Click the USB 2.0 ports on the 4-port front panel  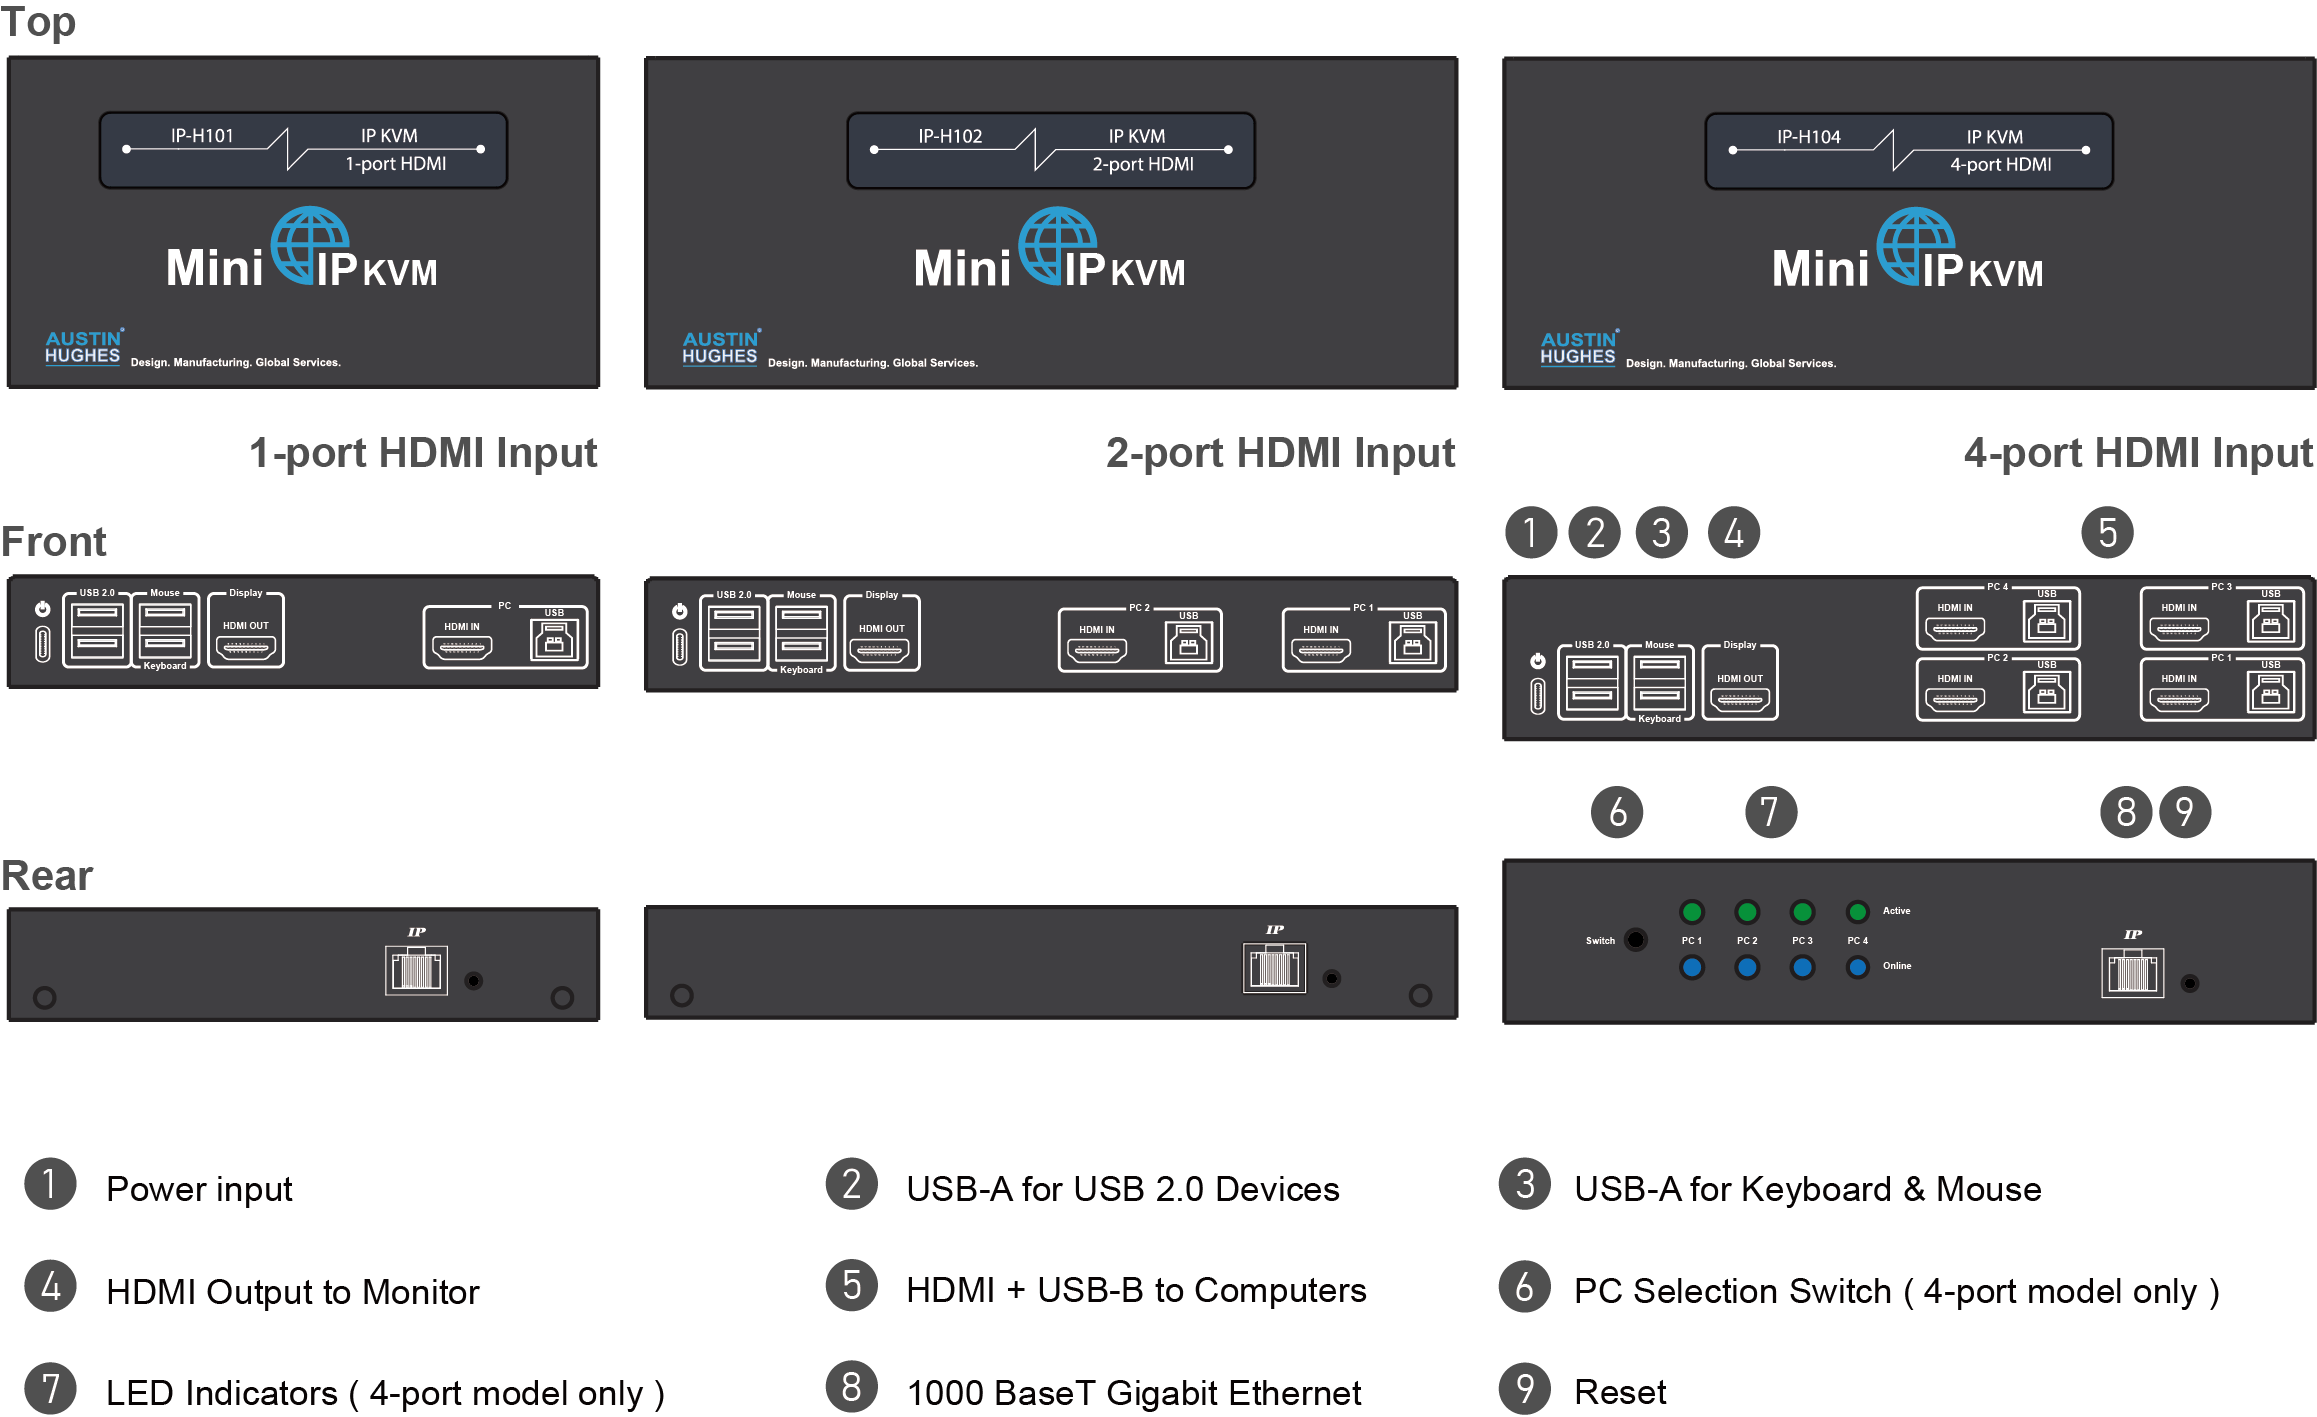click(1592, 682)
